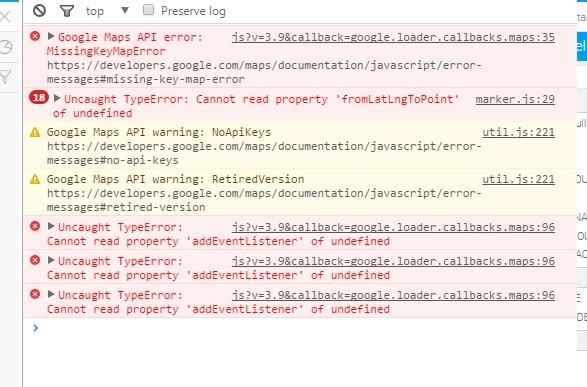The image size is (587, 387).
Task: Click the MissingKeyMapError text
Action: (106, 51)
